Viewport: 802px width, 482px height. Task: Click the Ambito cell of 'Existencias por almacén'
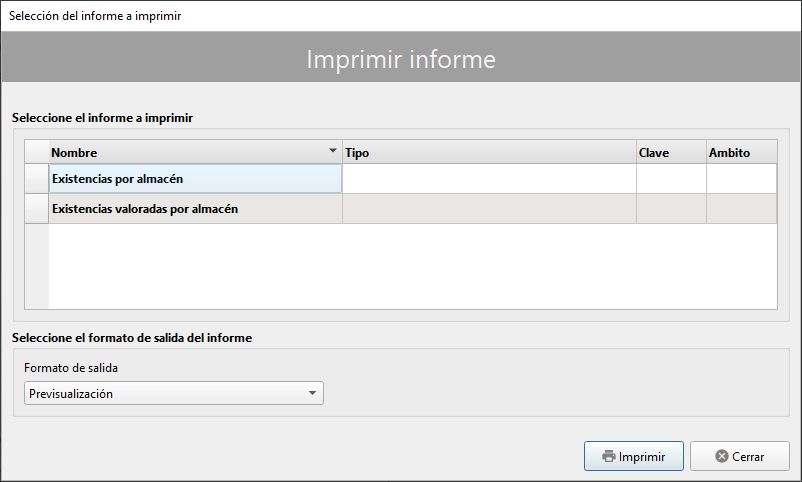740,179
